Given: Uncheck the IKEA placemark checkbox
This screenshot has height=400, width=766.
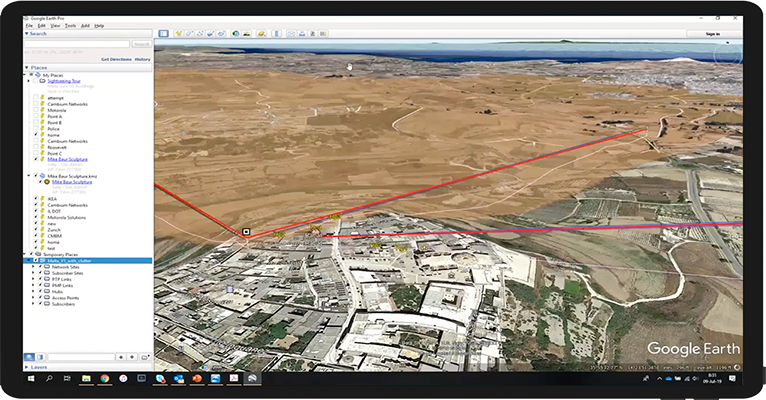Looking at the screenshot, I should click(x=36, y=199).
